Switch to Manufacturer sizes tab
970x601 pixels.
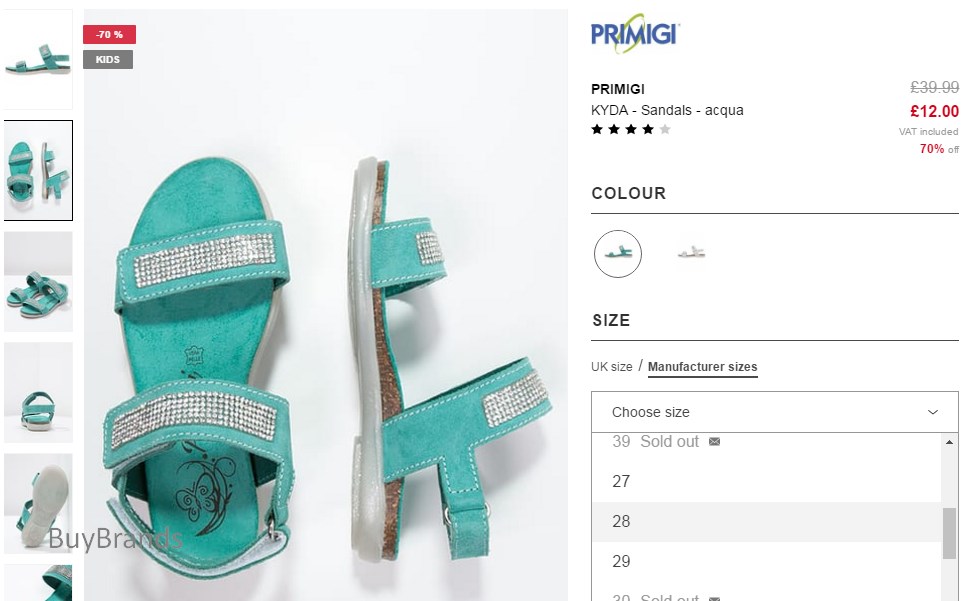(x=702, y=367)
